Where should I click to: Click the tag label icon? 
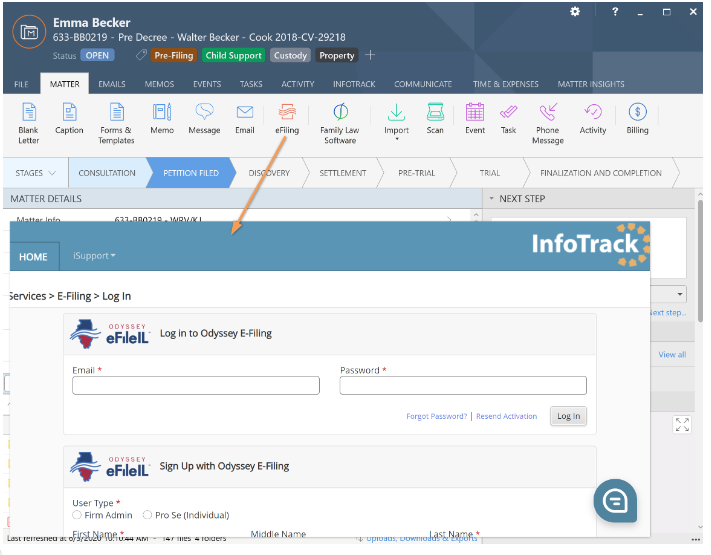pos(141,55)
